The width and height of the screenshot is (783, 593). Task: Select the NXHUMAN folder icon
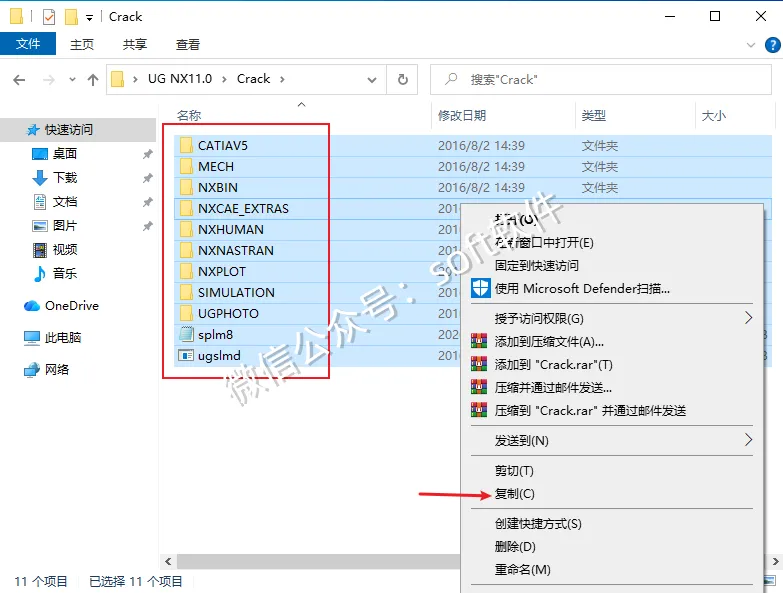186,229
